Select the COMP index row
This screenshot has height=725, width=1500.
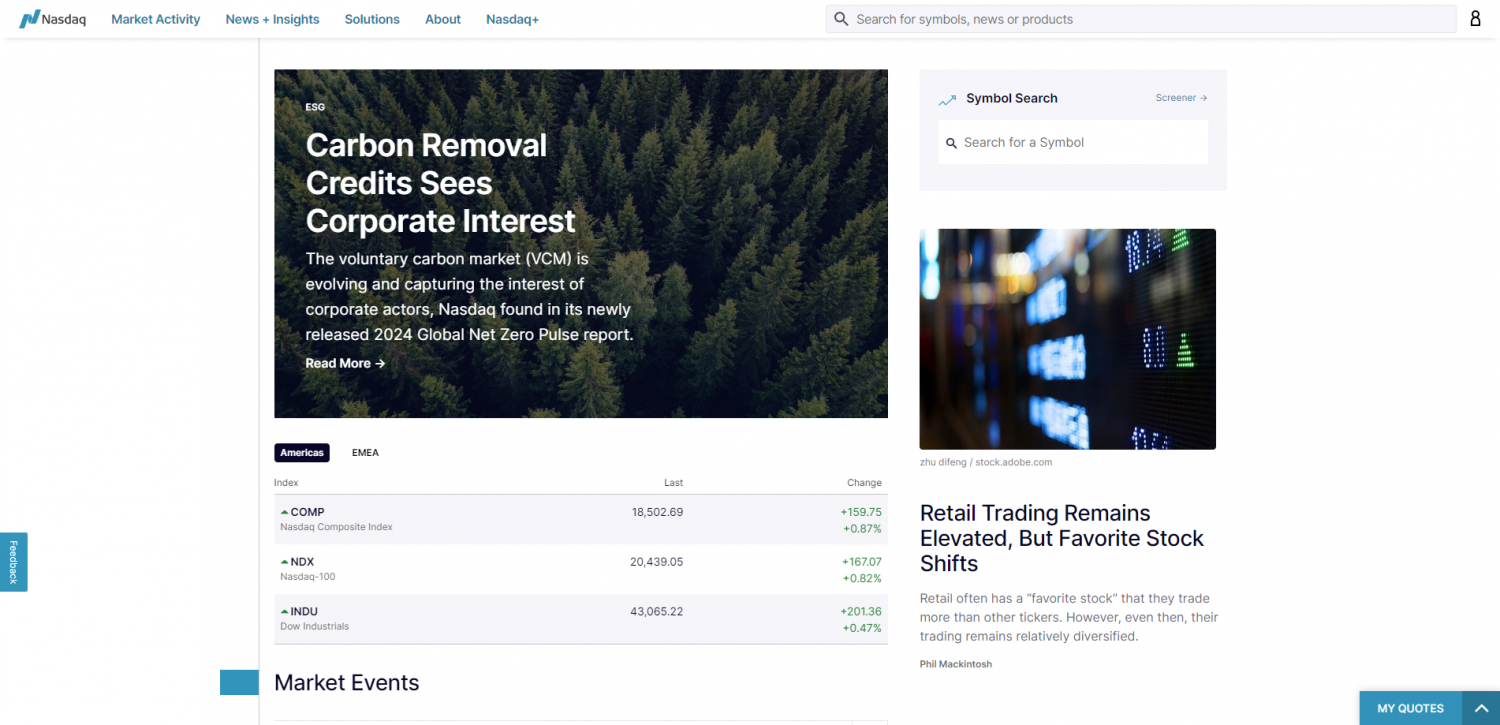[581, 519]
